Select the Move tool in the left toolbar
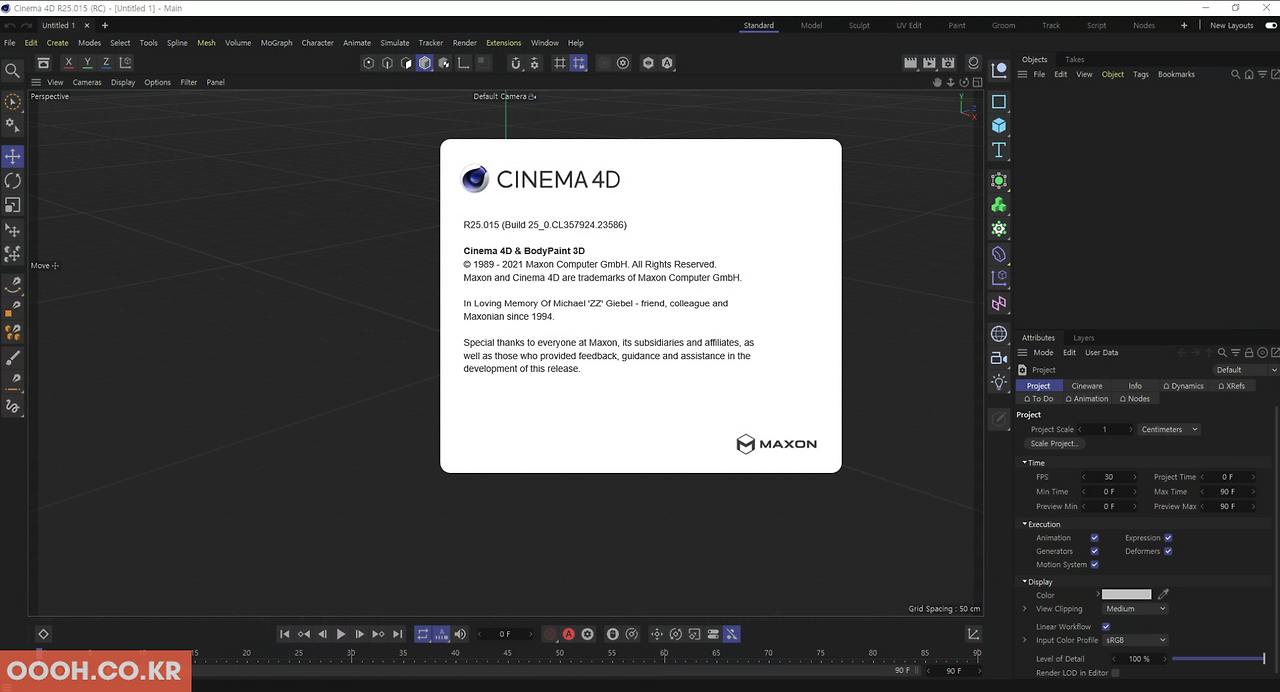 point(12,156)
